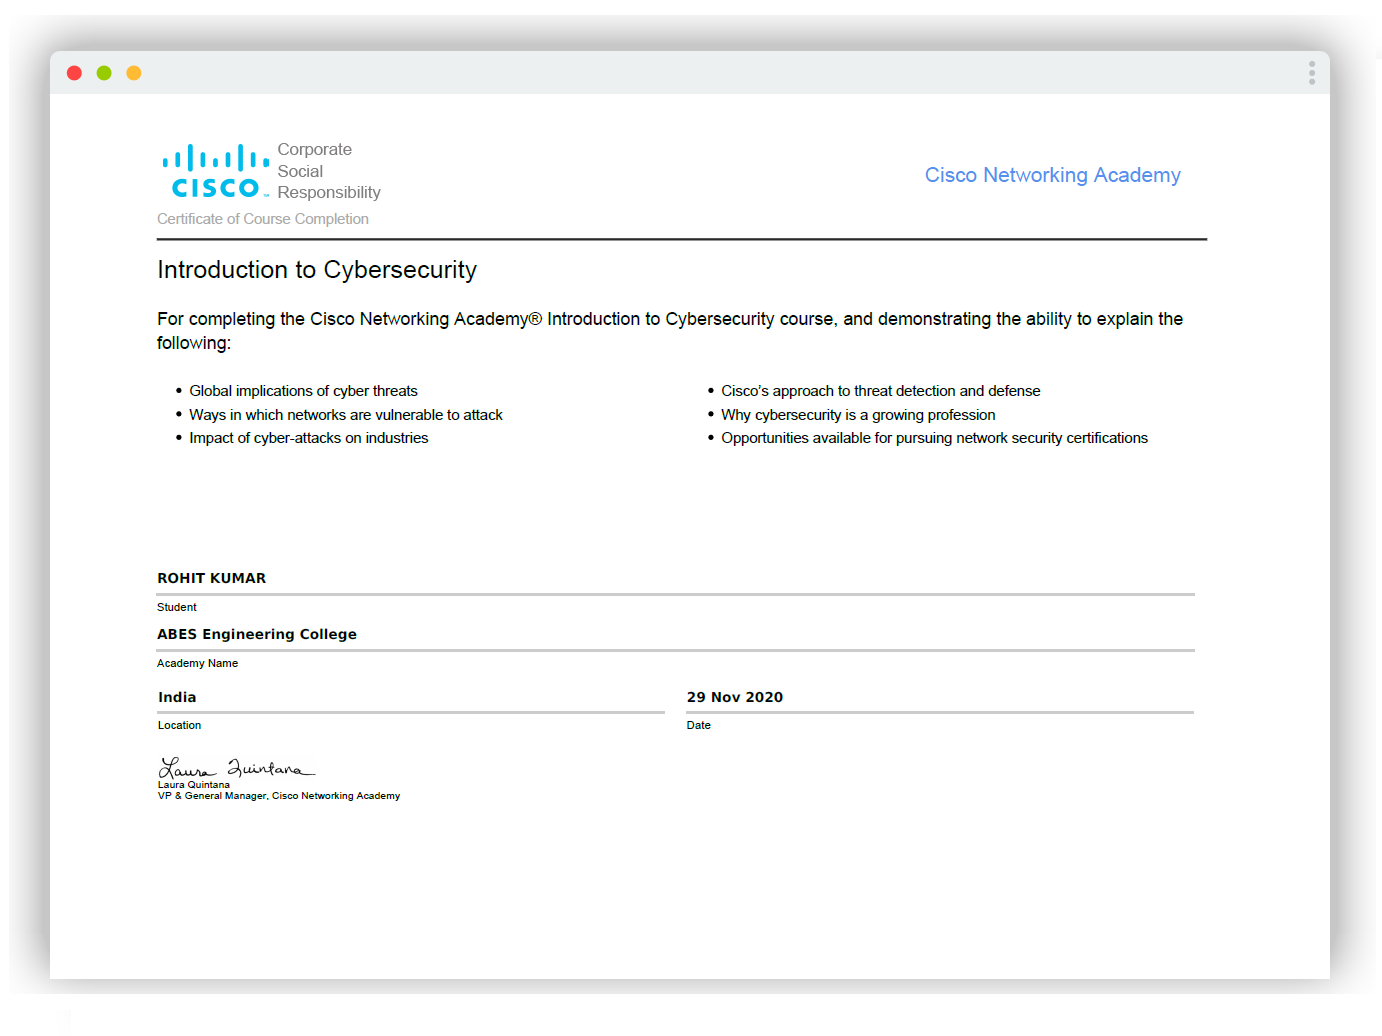Click 'Why cybersecurity is a growing profession' bullet

(x=858, y=415)
